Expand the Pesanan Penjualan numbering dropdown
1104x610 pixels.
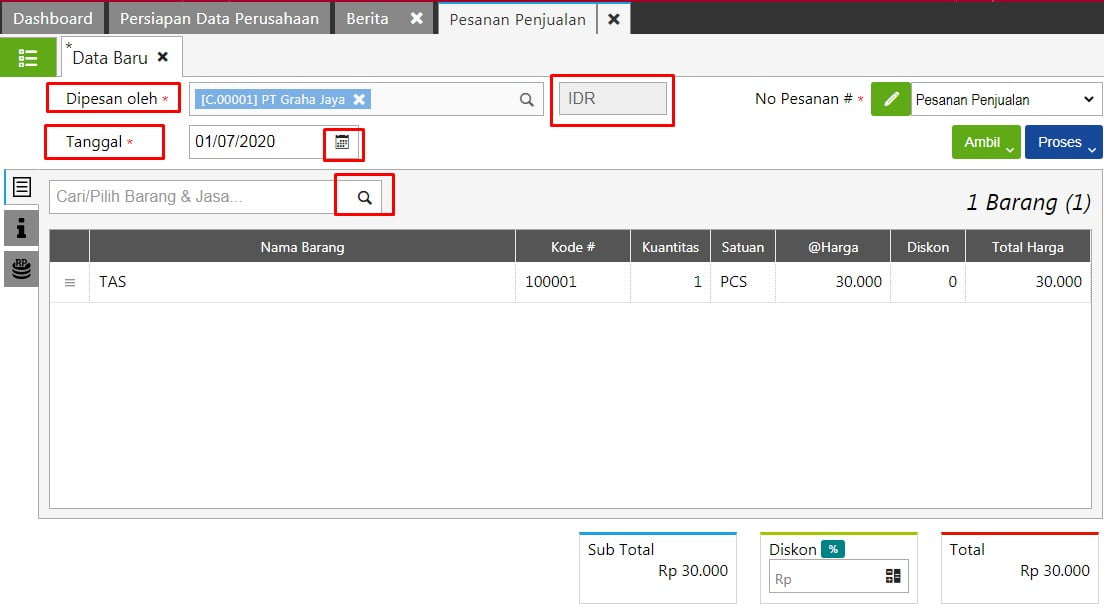click(1006, 99)
